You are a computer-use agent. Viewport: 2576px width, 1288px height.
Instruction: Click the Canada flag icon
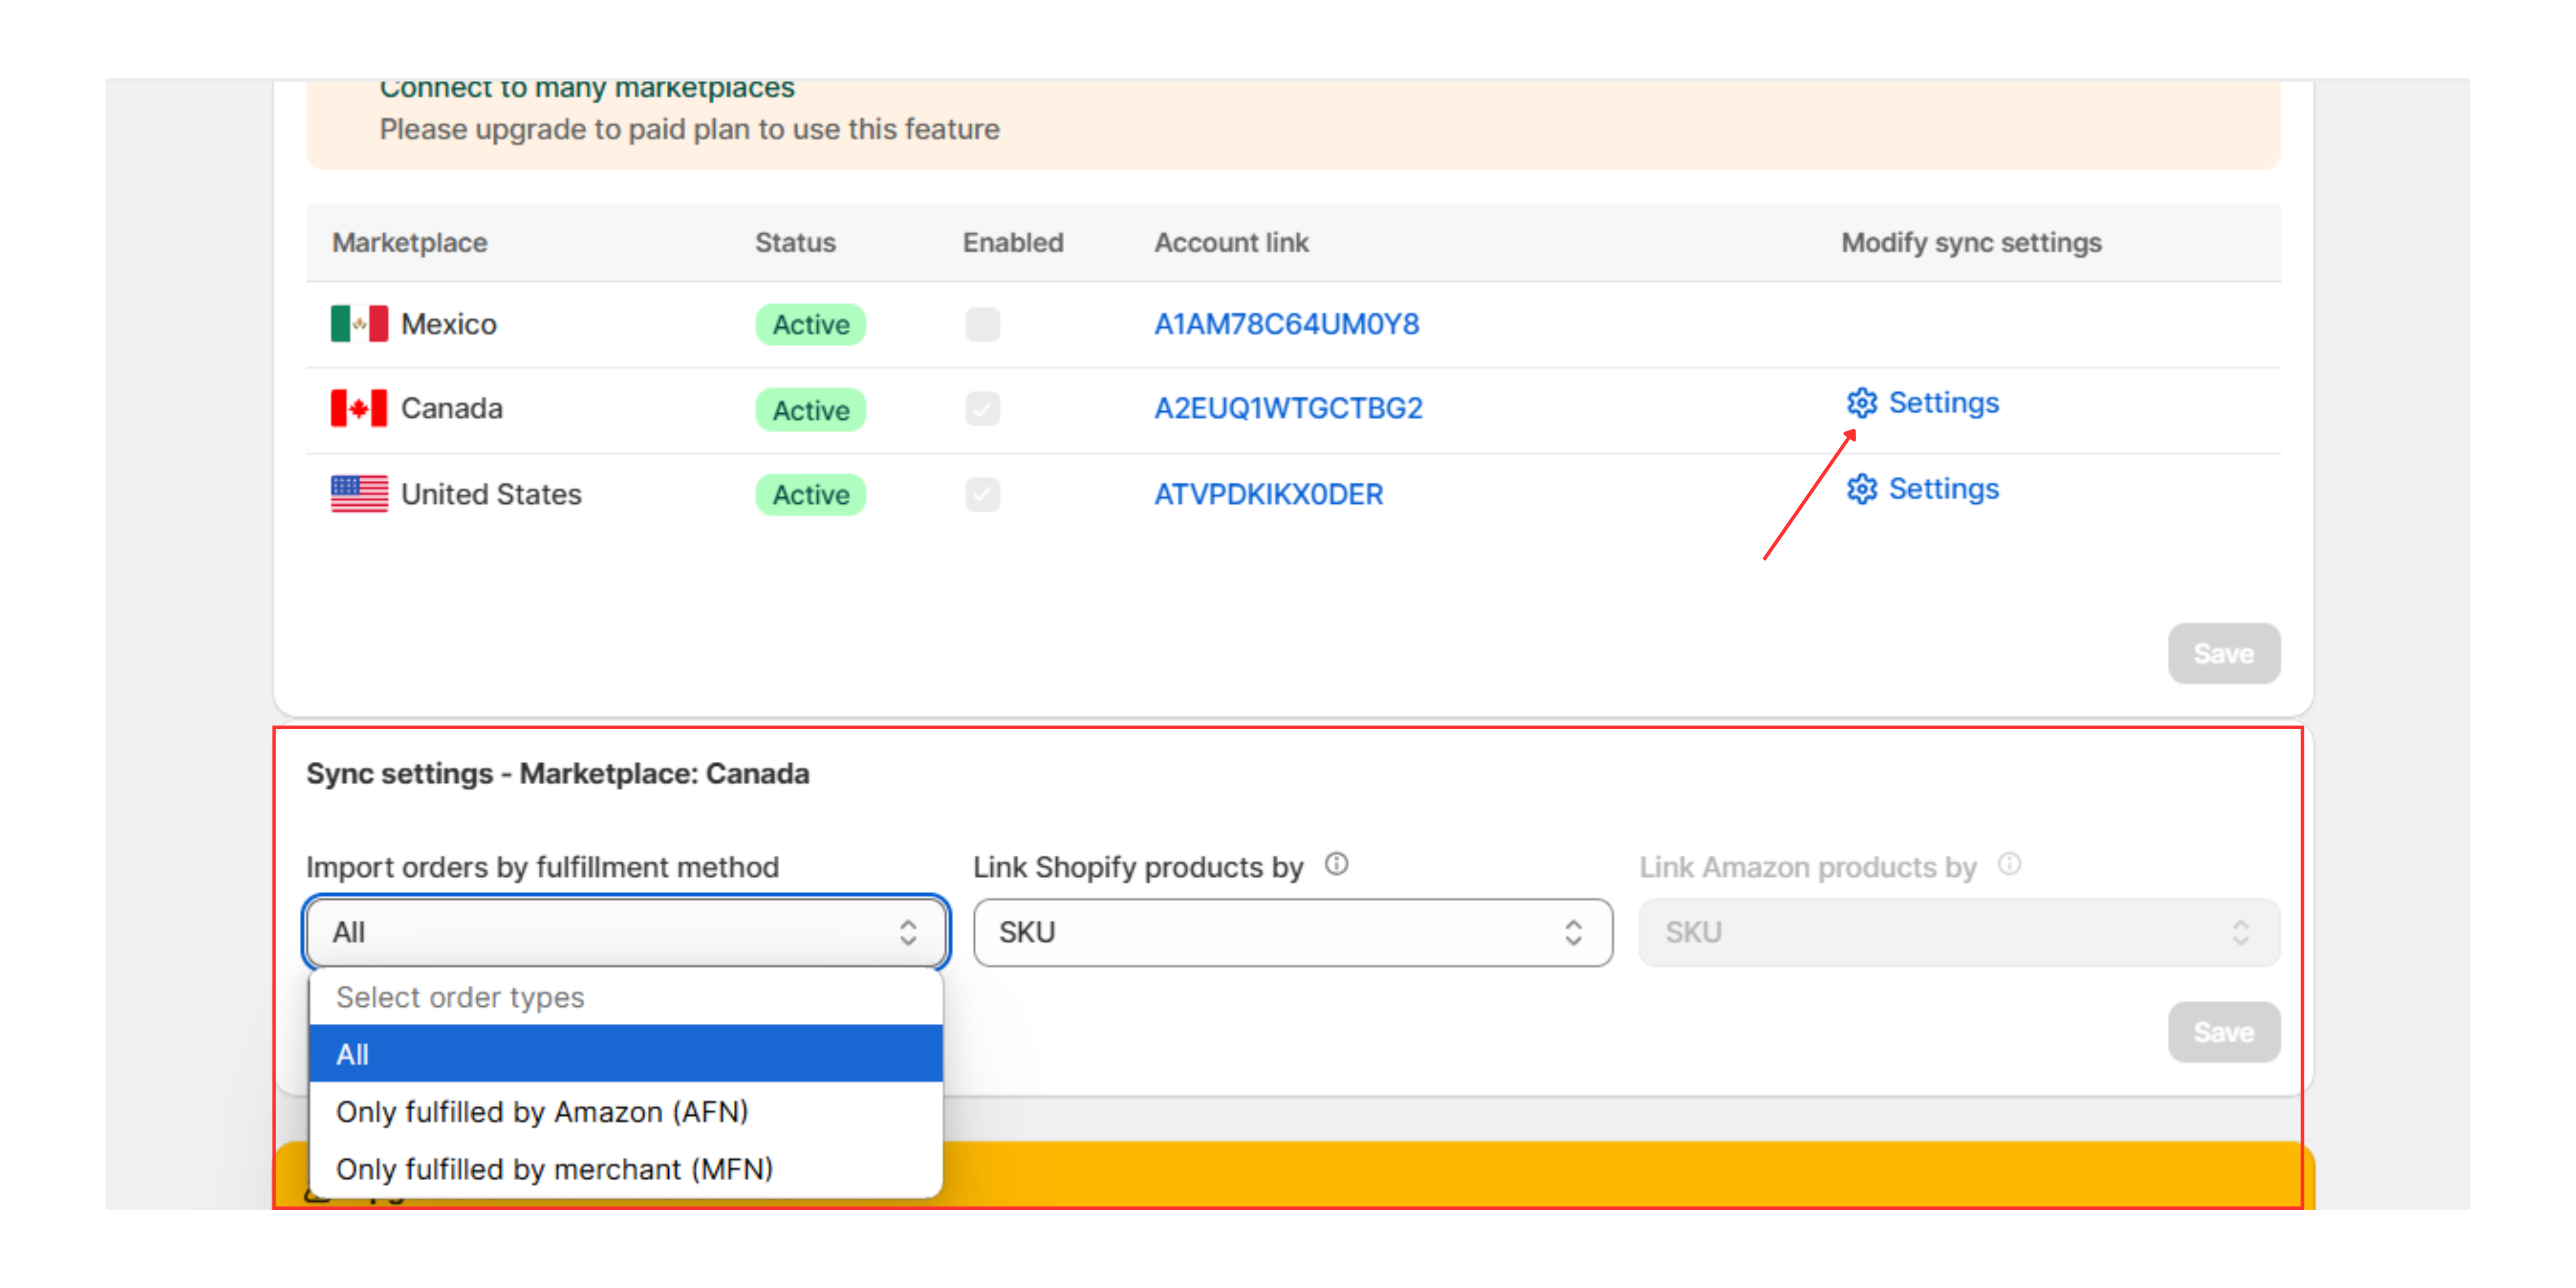pyautogui.click(x=359, y=408)
